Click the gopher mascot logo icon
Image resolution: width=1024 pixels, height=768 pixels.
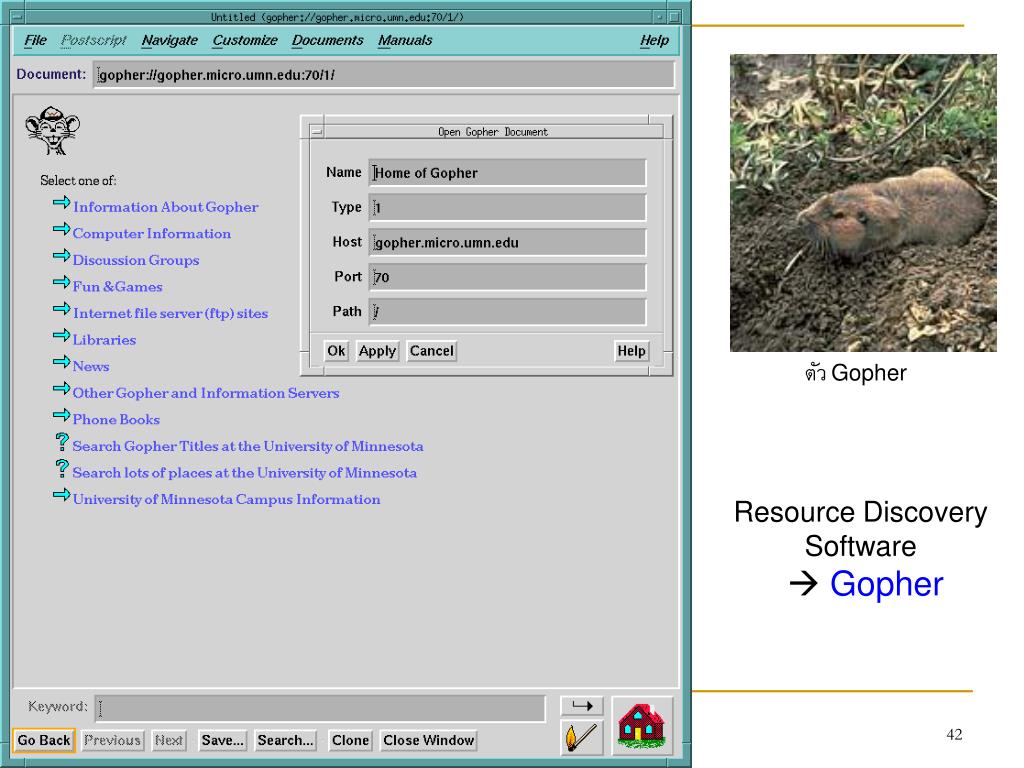tap(52, 131)
